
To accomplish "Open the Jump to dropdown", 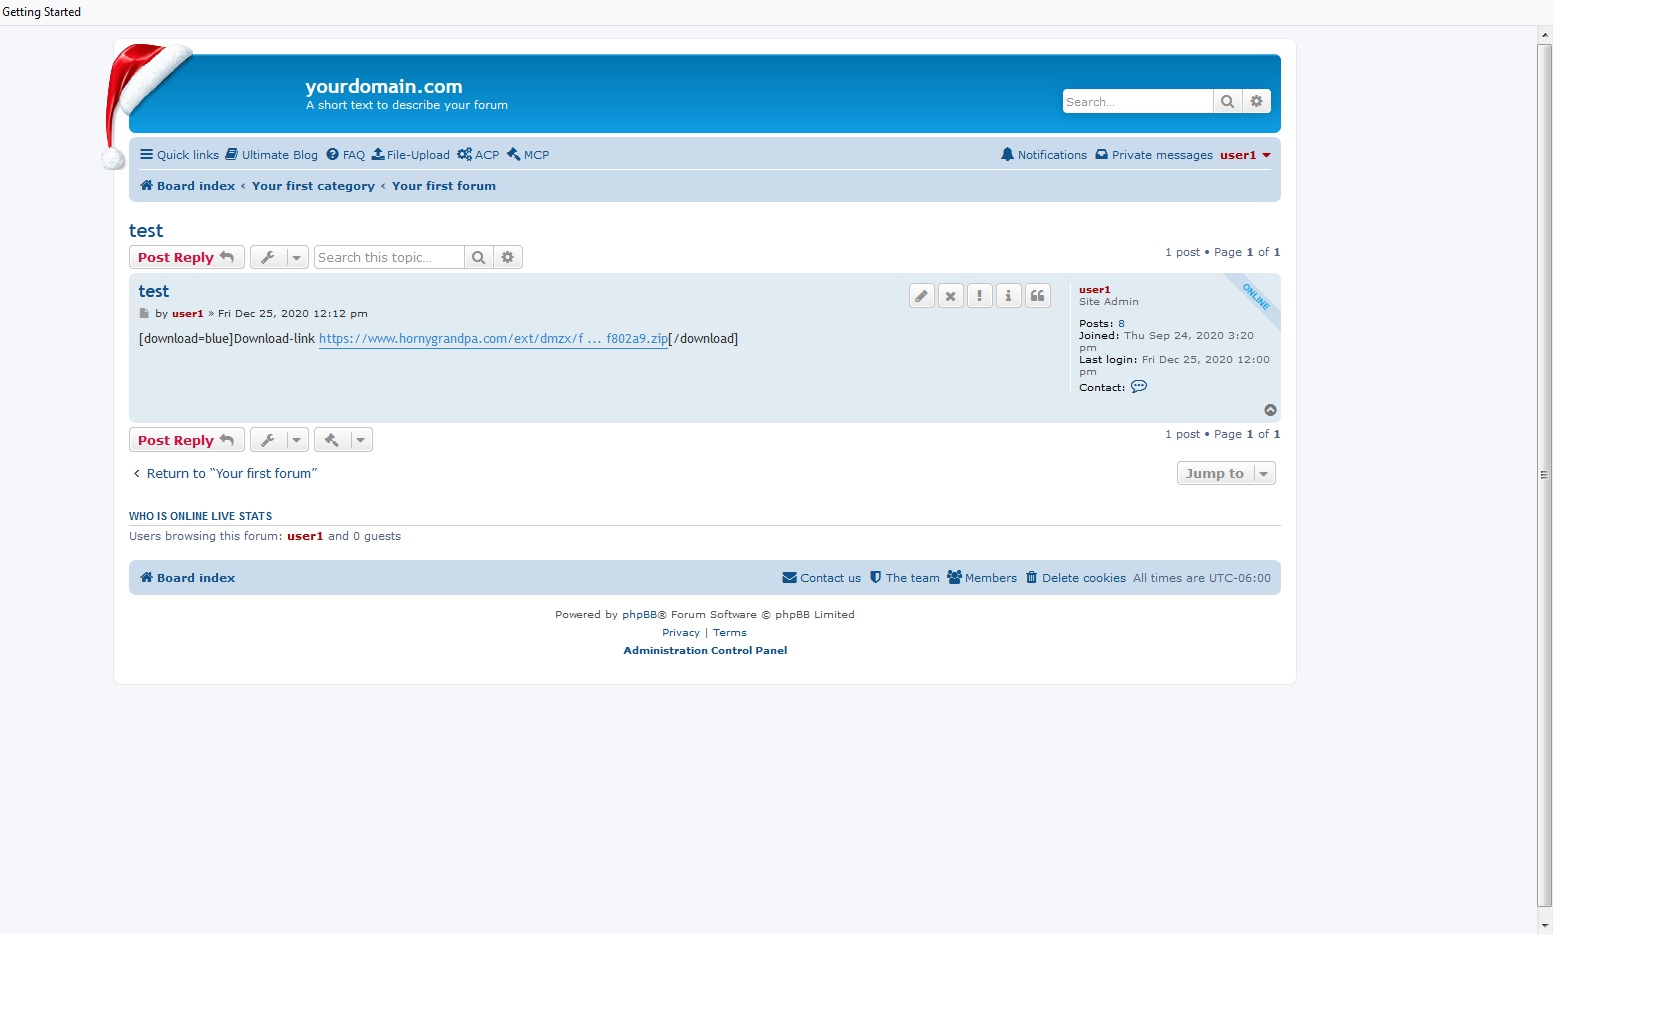I will coord(1225,474).
